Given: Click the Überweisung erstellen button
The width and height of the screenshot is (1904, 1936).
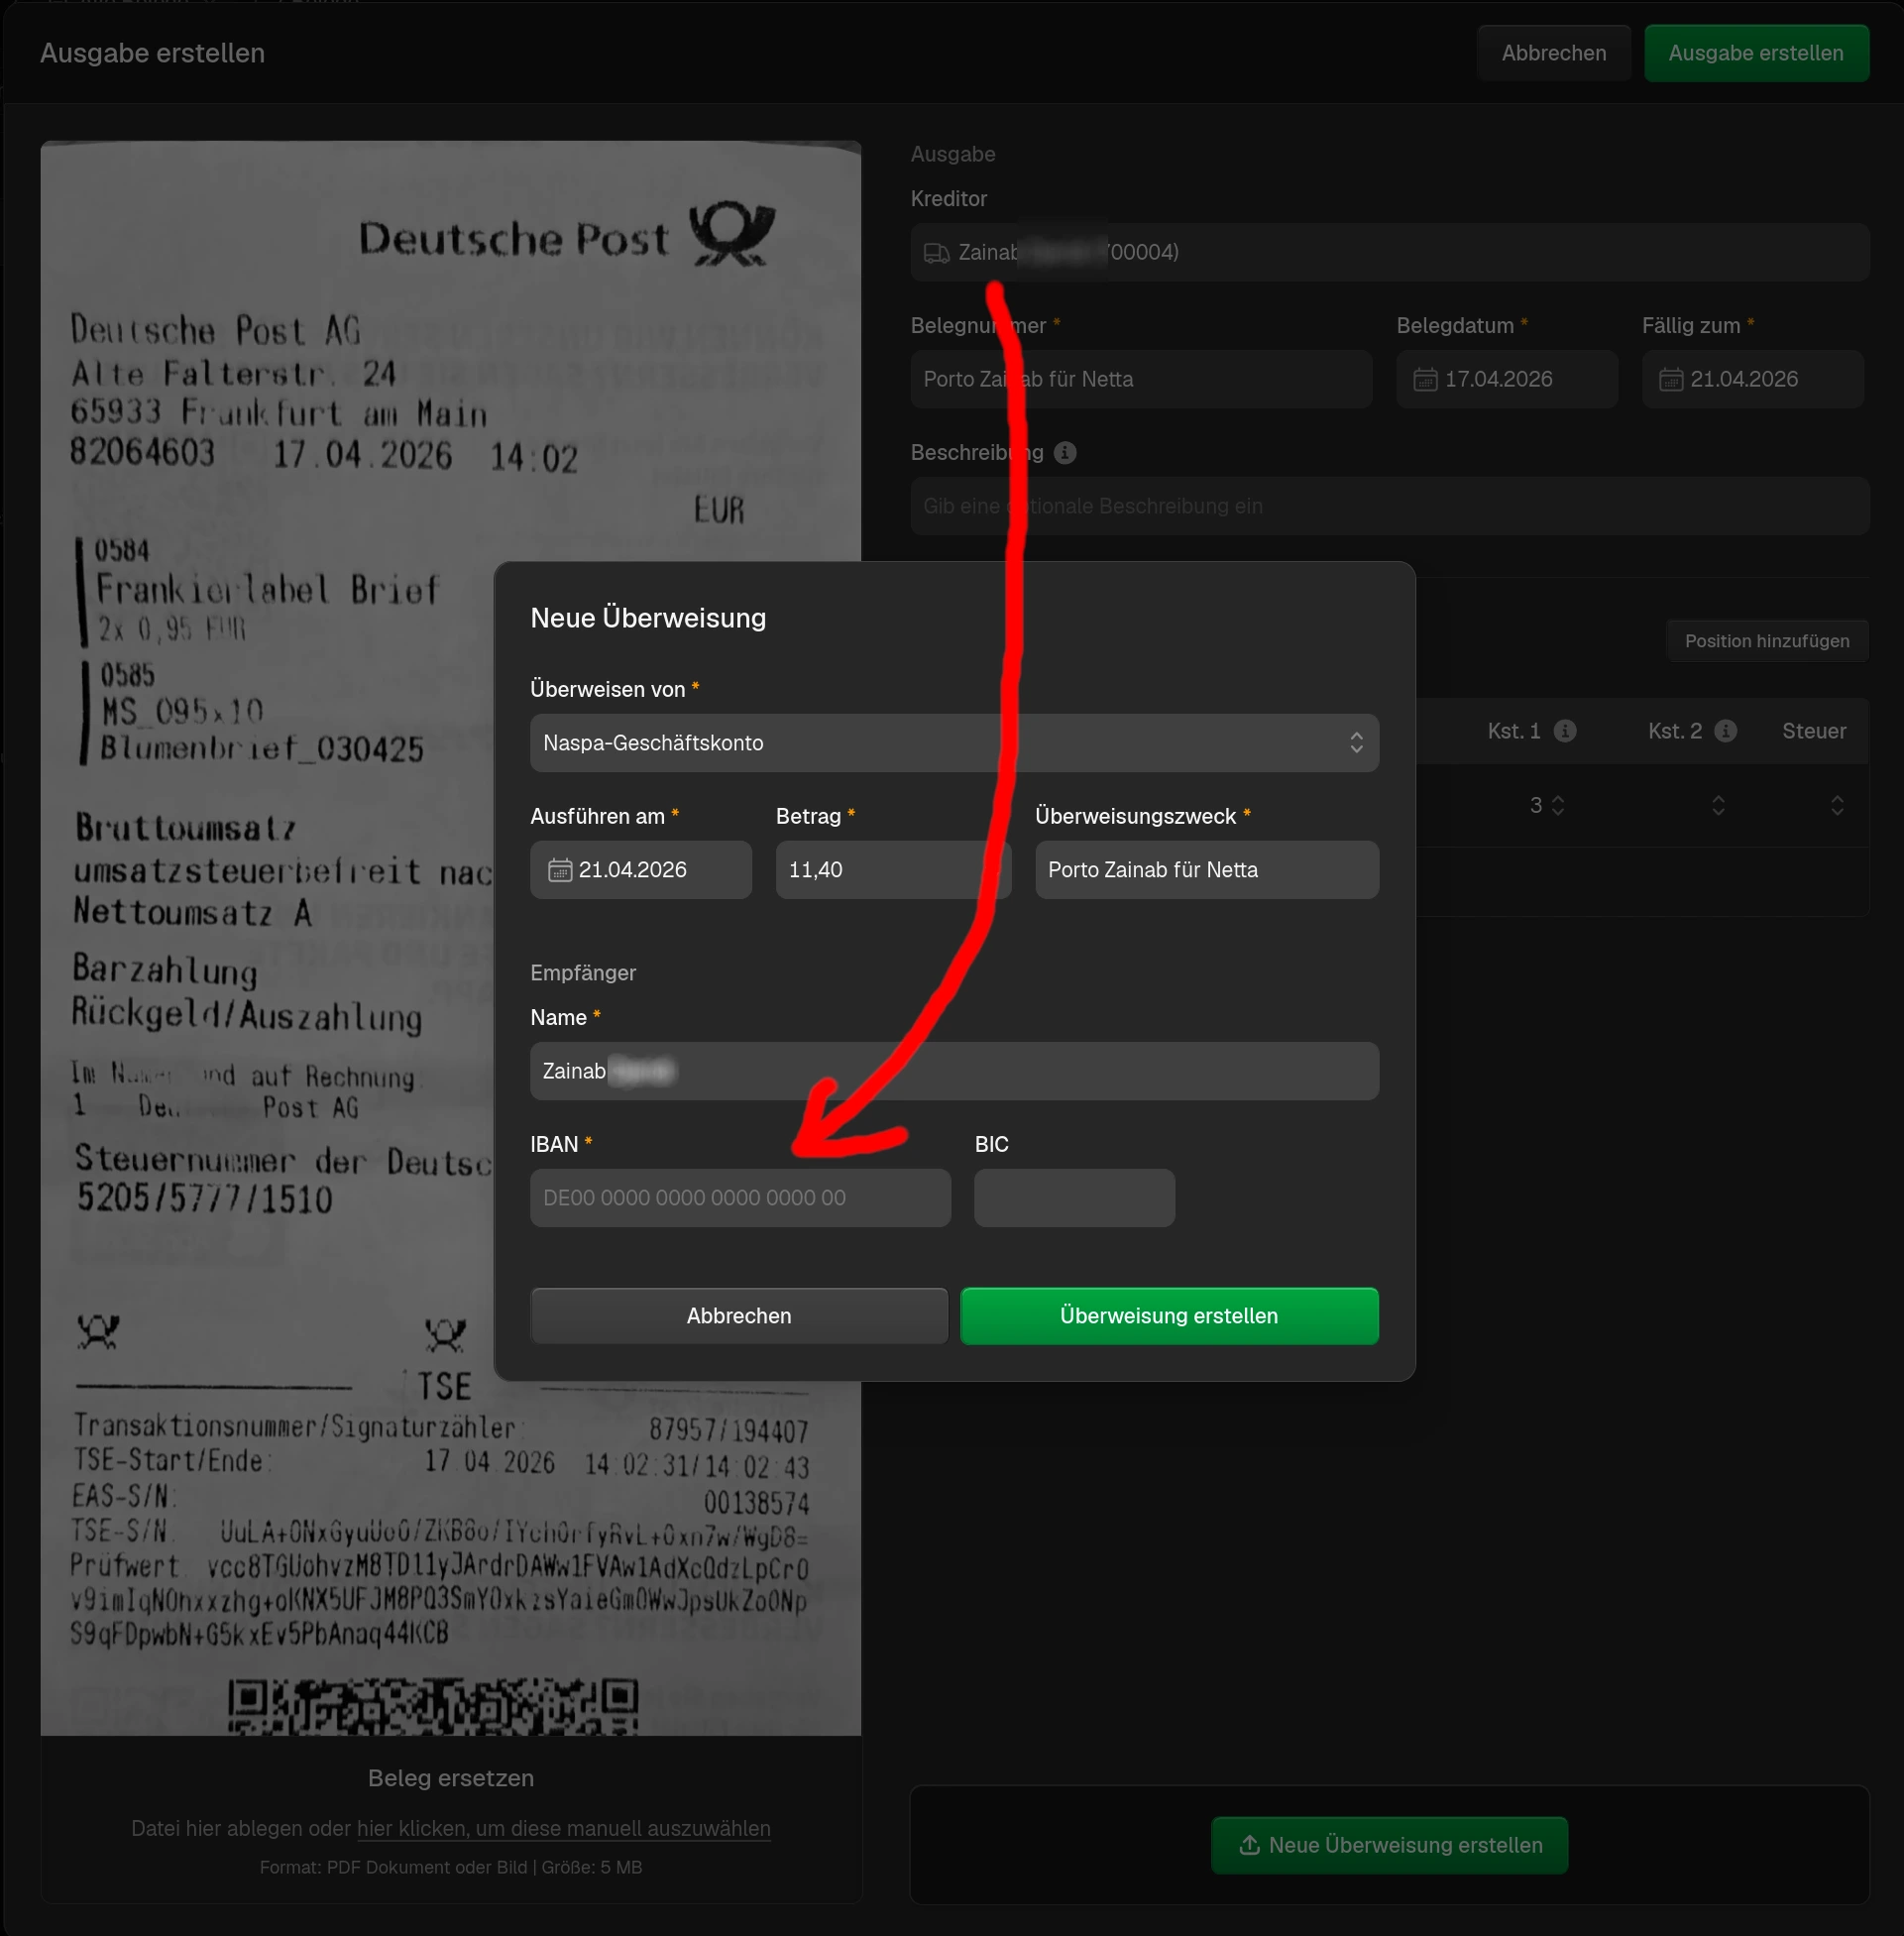Looking at the screenshot, I should tap(1169, 1316).
